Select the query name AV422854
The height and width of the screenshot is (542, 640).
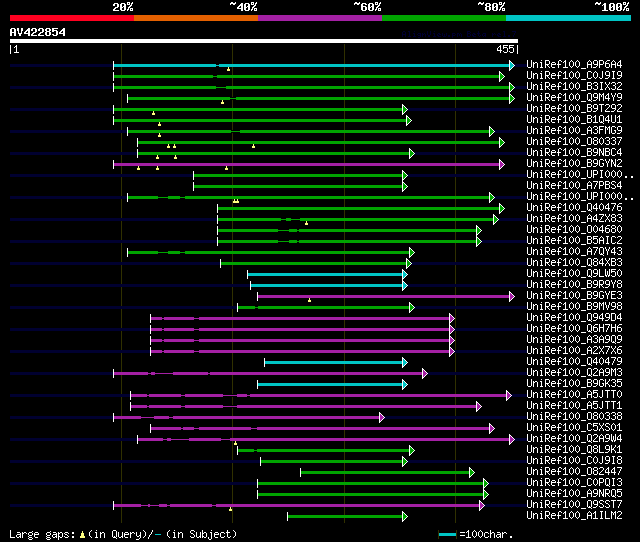[38, 32]
